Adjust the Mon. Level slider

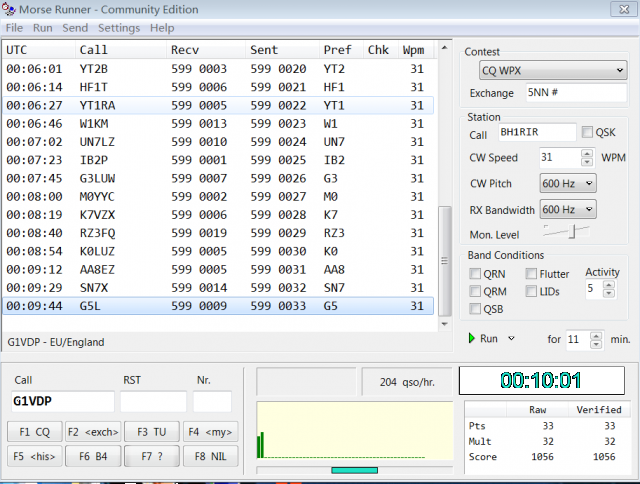click(572, 231)
